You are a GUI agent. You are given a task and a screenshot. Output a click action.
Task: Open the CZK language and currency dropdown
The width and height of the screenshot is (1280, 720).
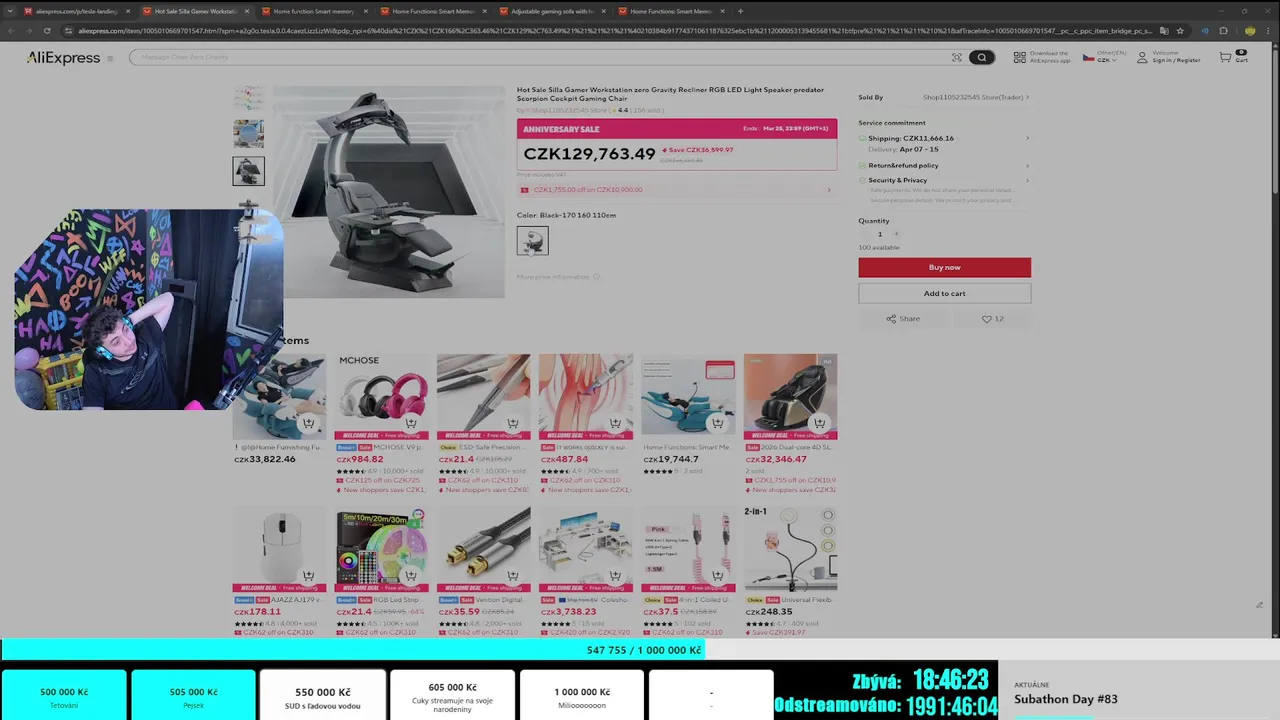tap(1104, 57)
